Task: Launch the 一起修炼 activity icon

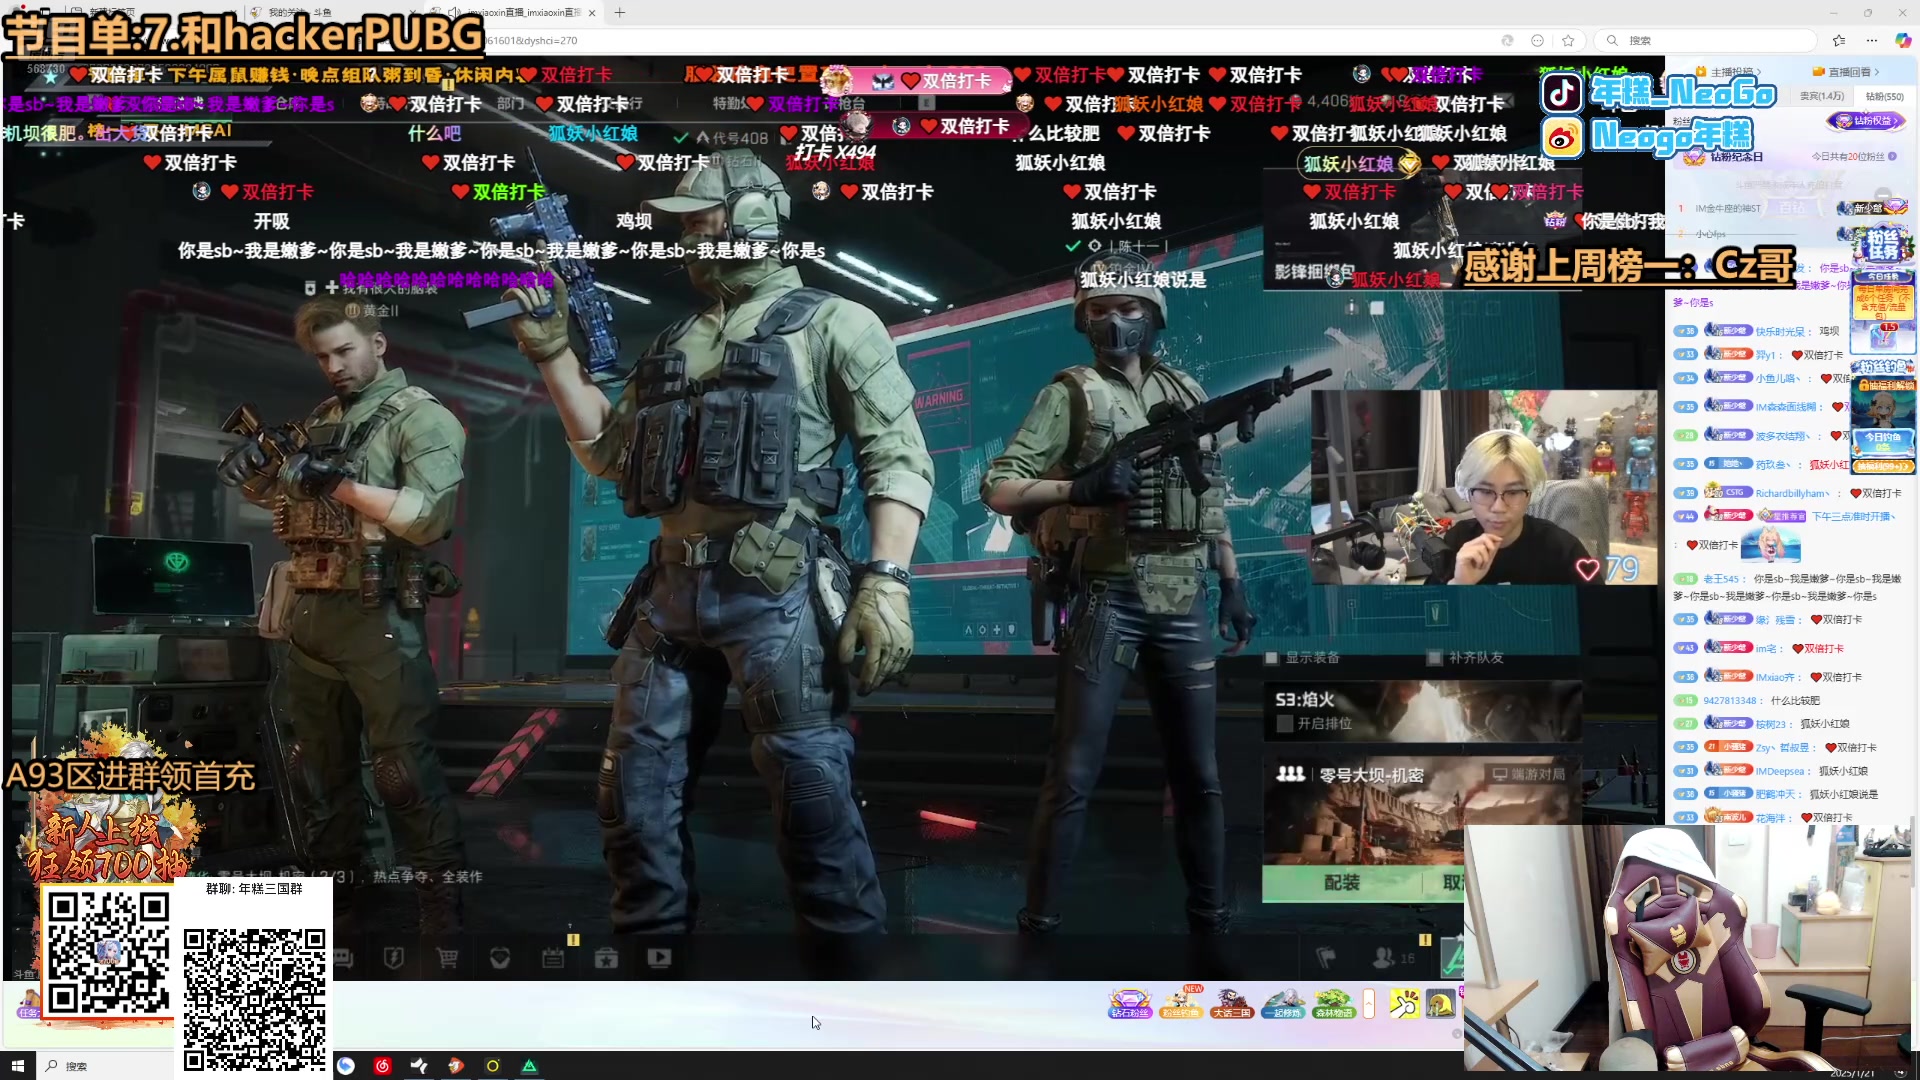Action: click(x=1283, y=1003)
